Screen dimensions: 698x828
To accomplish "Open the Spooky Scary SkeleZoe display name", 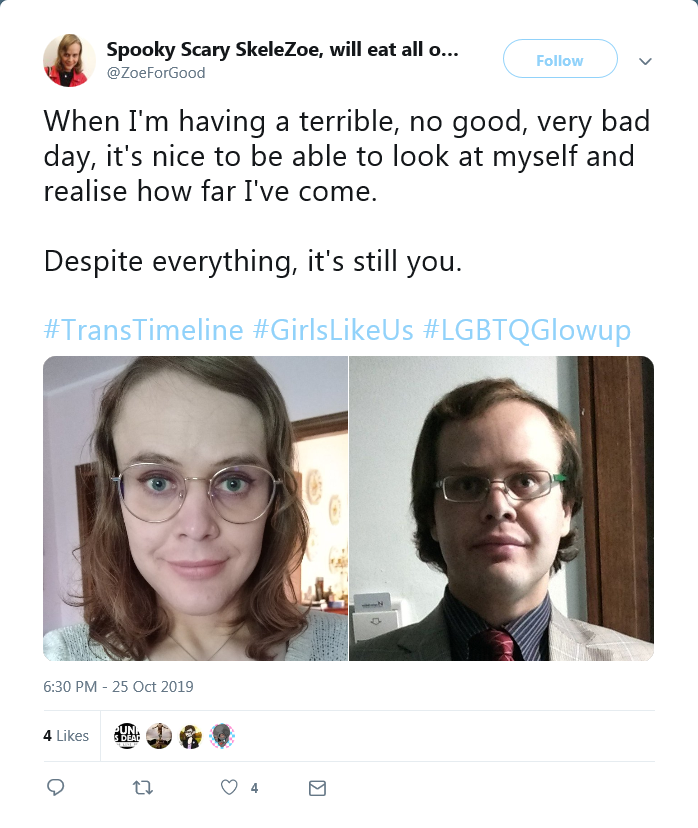I will coord(282,50).
